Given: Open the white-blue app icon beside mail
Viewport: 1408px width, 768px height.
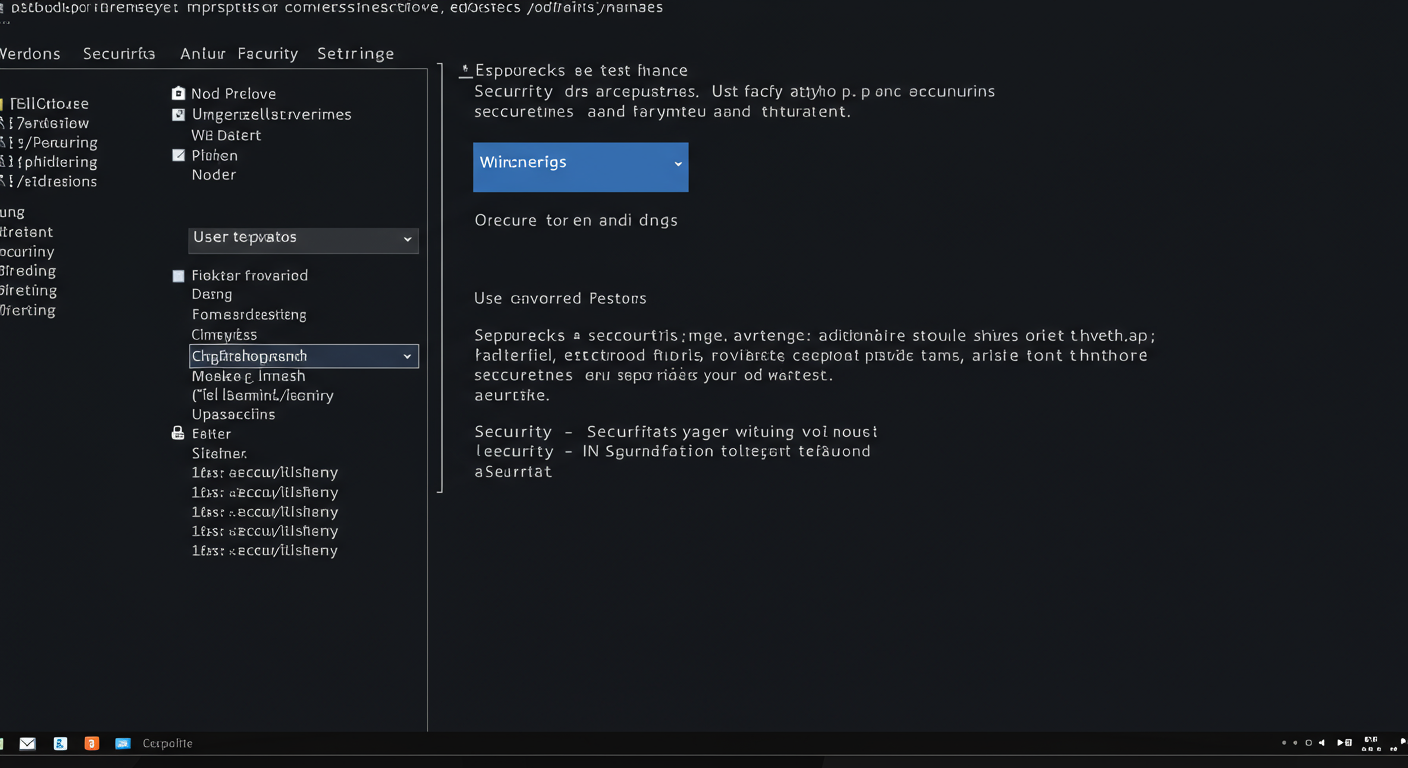Looking at the screenshot, I should tap(60, 743).
